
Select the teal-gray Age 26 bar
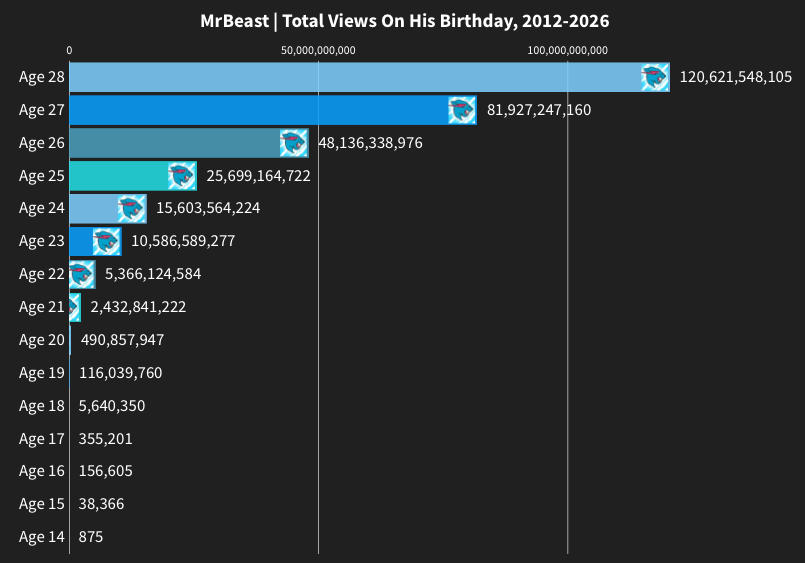[x=189, y=143]
